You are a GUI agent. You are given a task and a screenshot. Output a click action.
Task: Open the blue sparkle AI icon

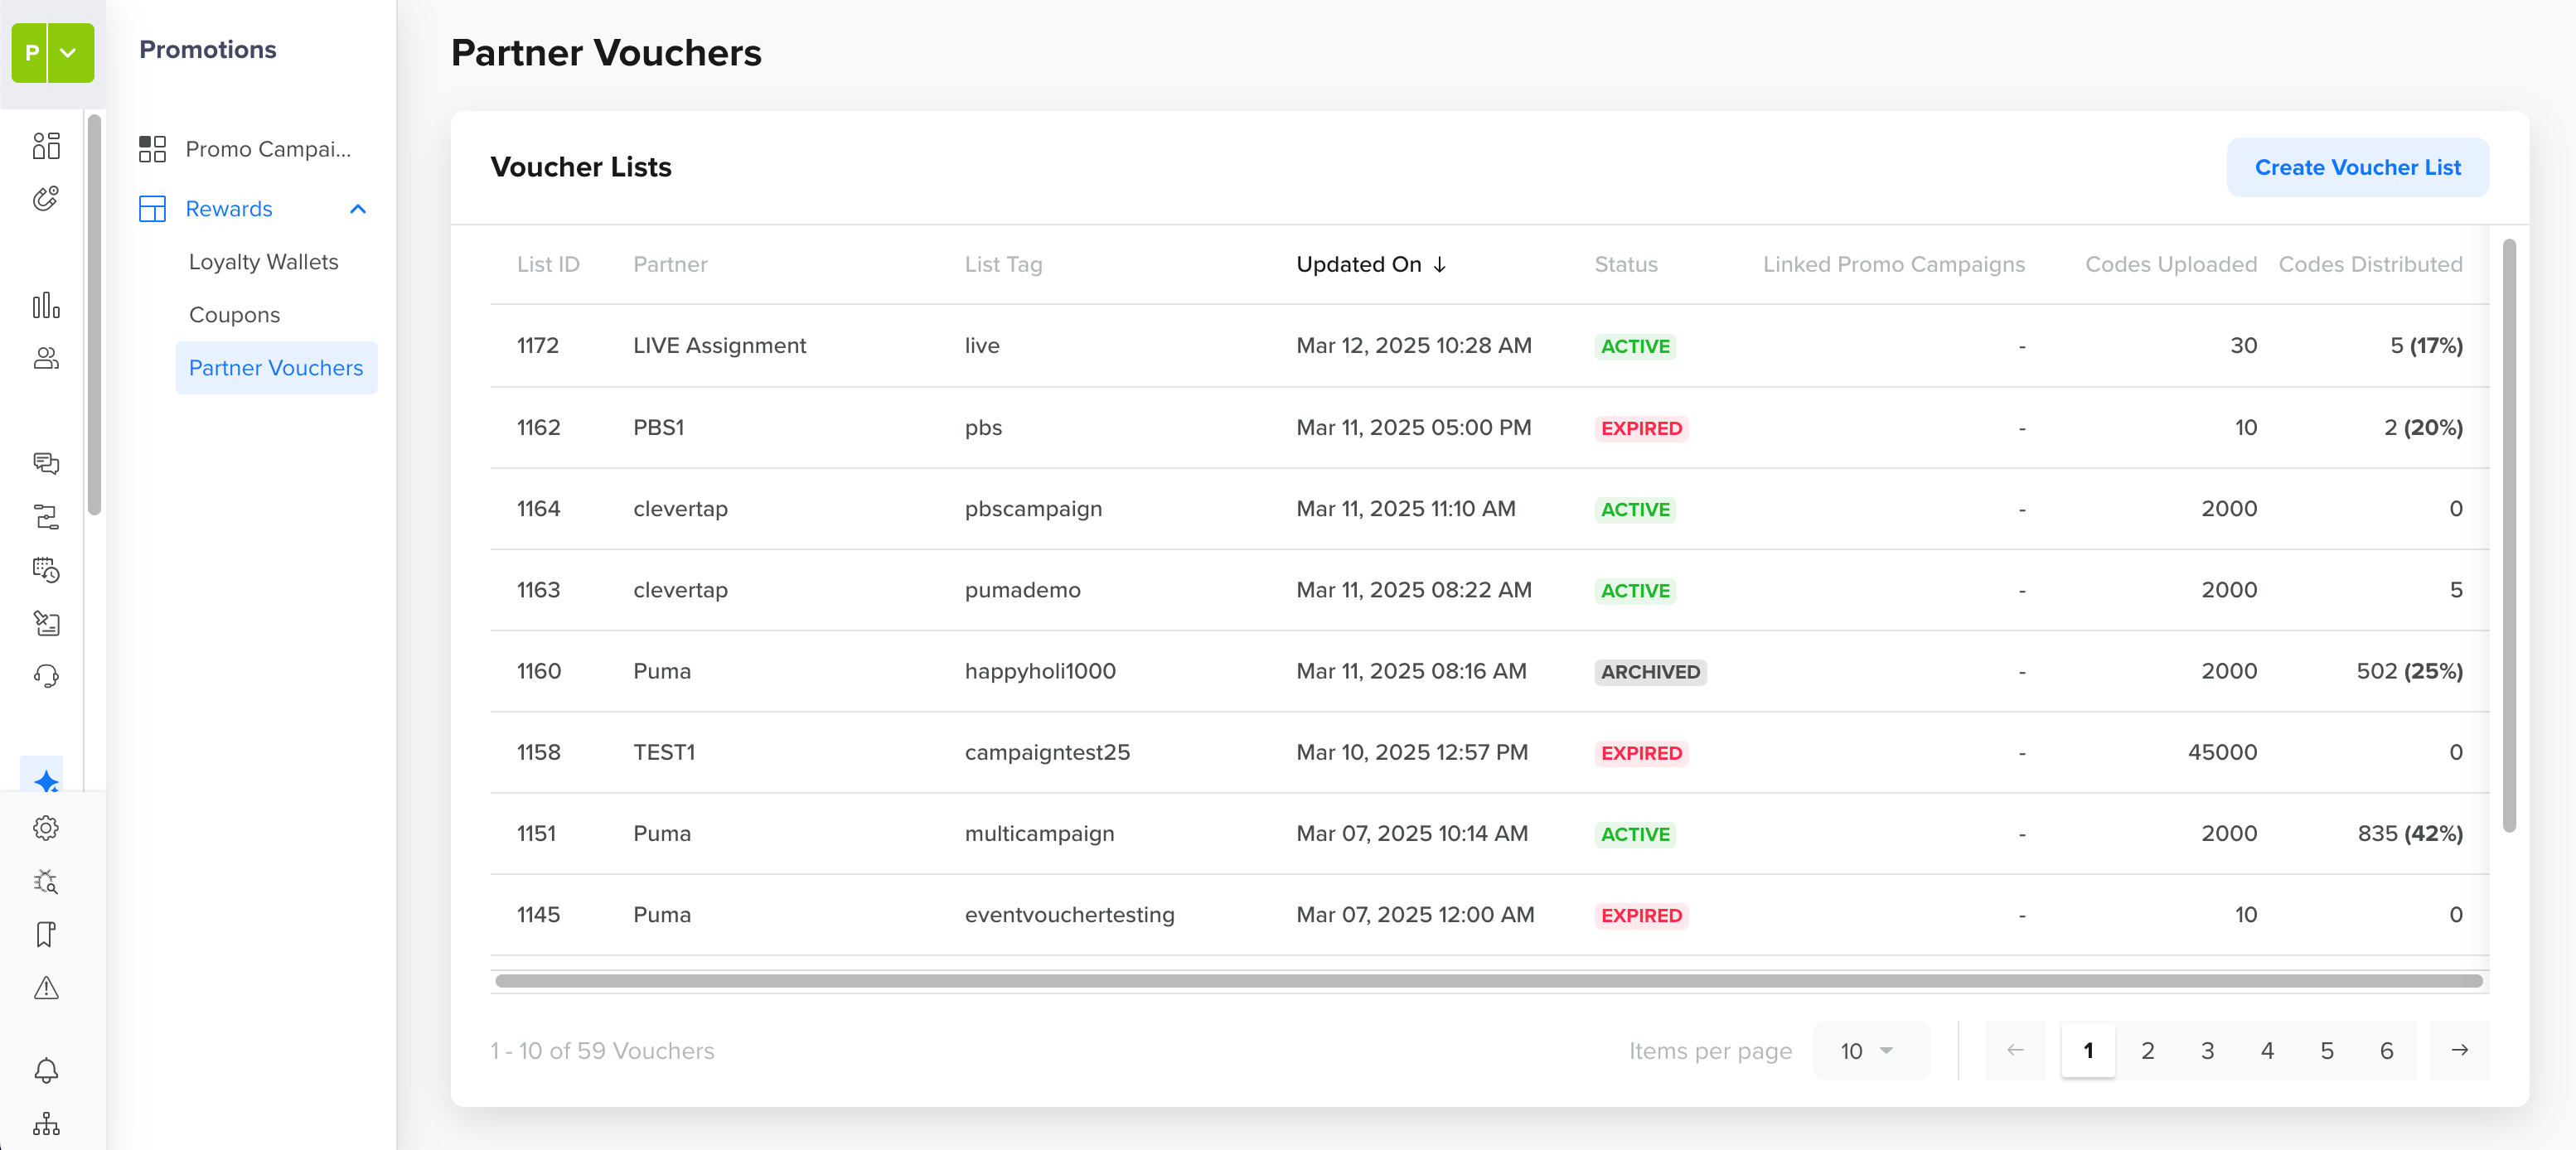tap(45, 780)
